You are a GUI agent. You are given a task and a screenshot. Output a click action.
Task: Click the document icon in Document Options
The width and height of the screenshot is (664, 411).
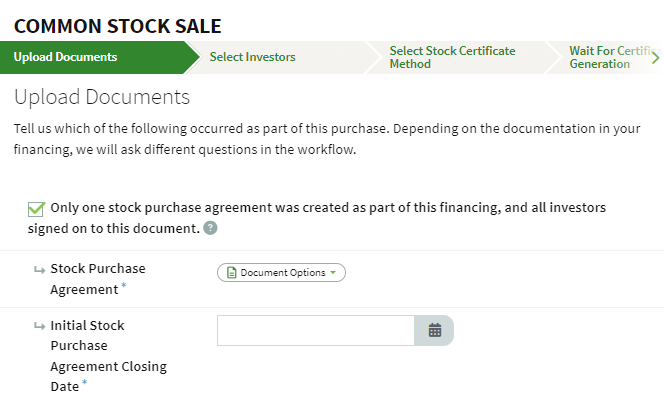231,273
